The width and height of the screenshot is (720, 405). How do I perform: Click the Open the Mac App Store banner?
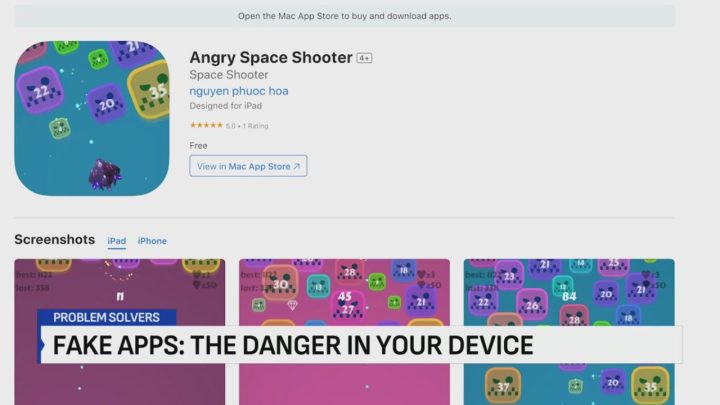point(344,16)
